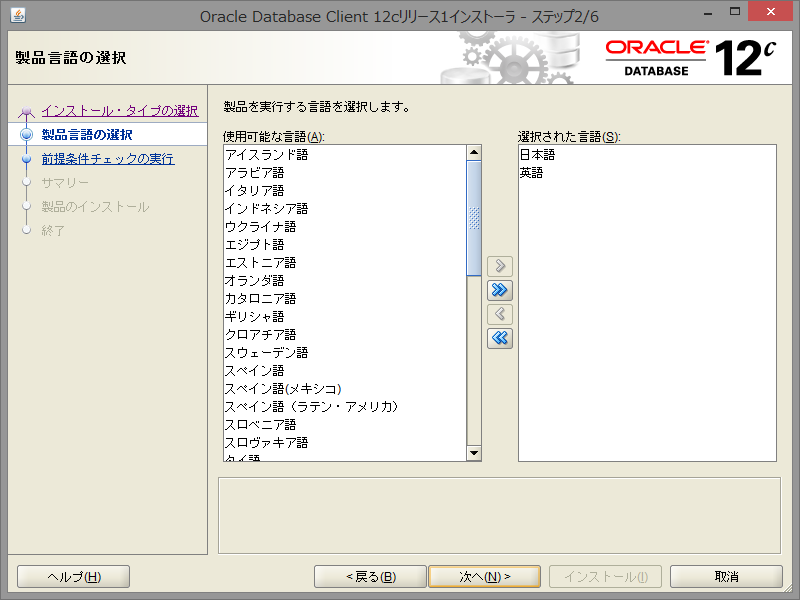Click the 製品言語の選択 step marker in the sidebar
The width and height of the screenshot is (800, 600).
(27, 134)
